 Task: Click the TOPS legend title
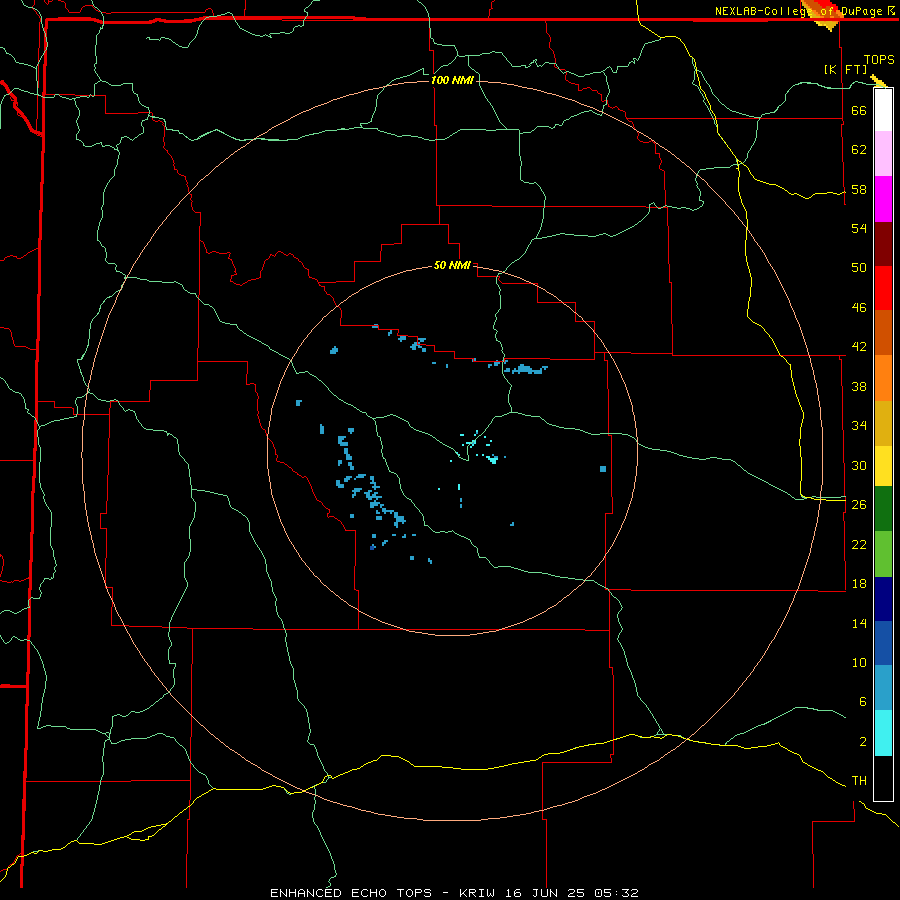pyautogui.click(x=879, y=60)
